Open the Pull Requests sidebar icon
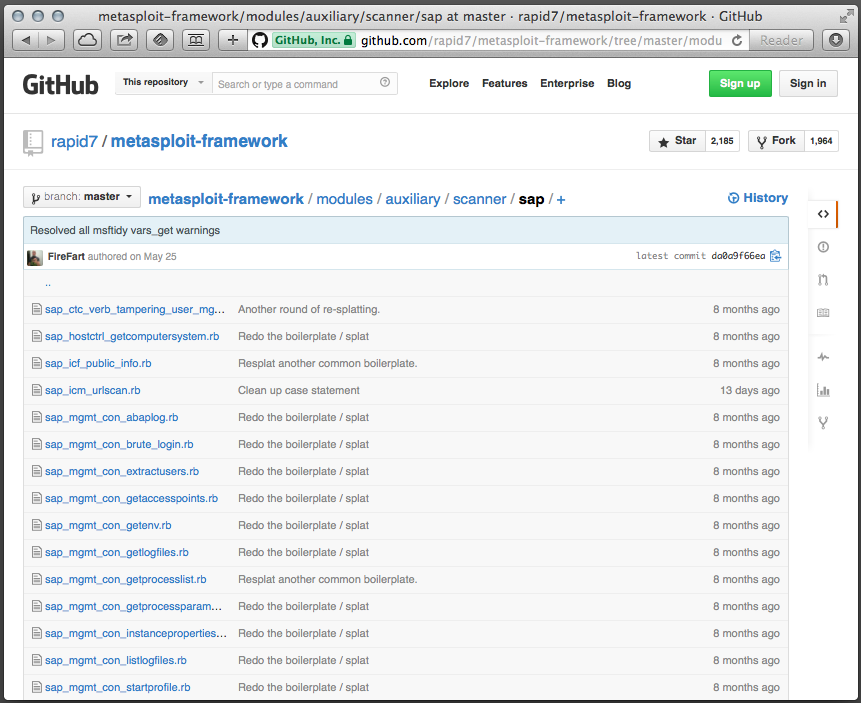The width and height of the screenshot is (861, 703). 822,279
